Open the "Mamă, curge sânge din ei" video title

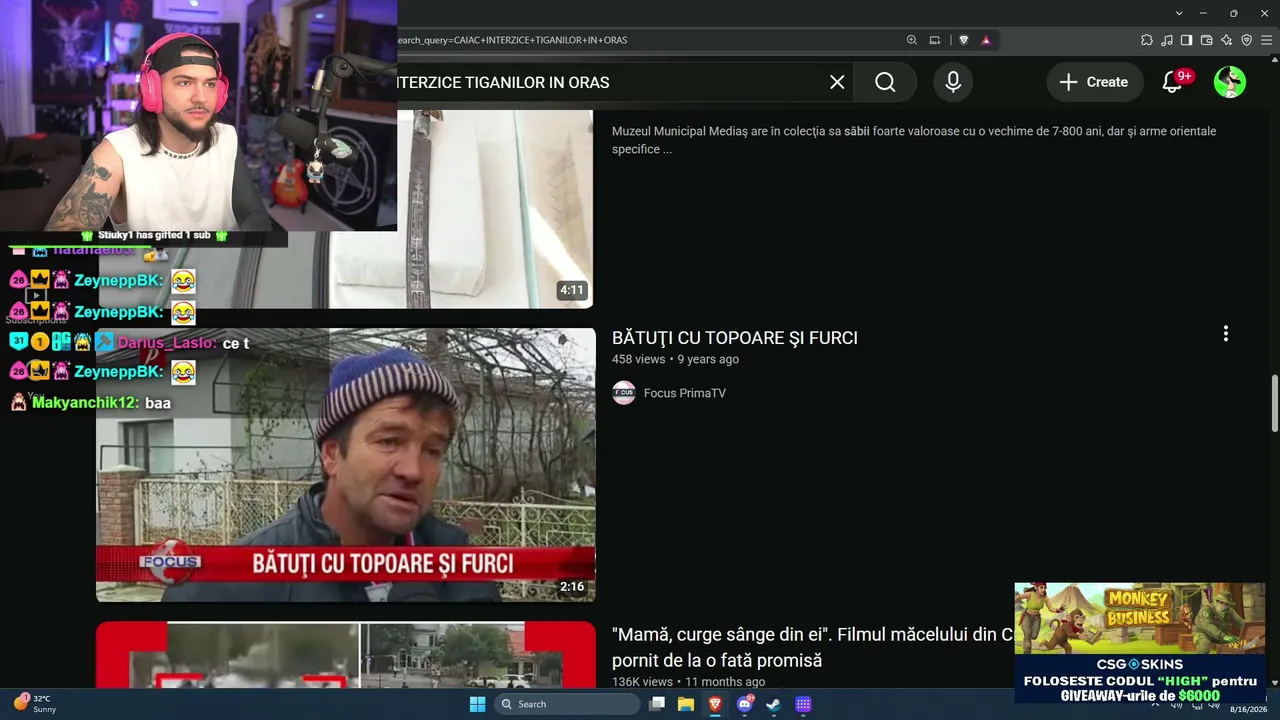pyautogui.click(x=813, y=647)
